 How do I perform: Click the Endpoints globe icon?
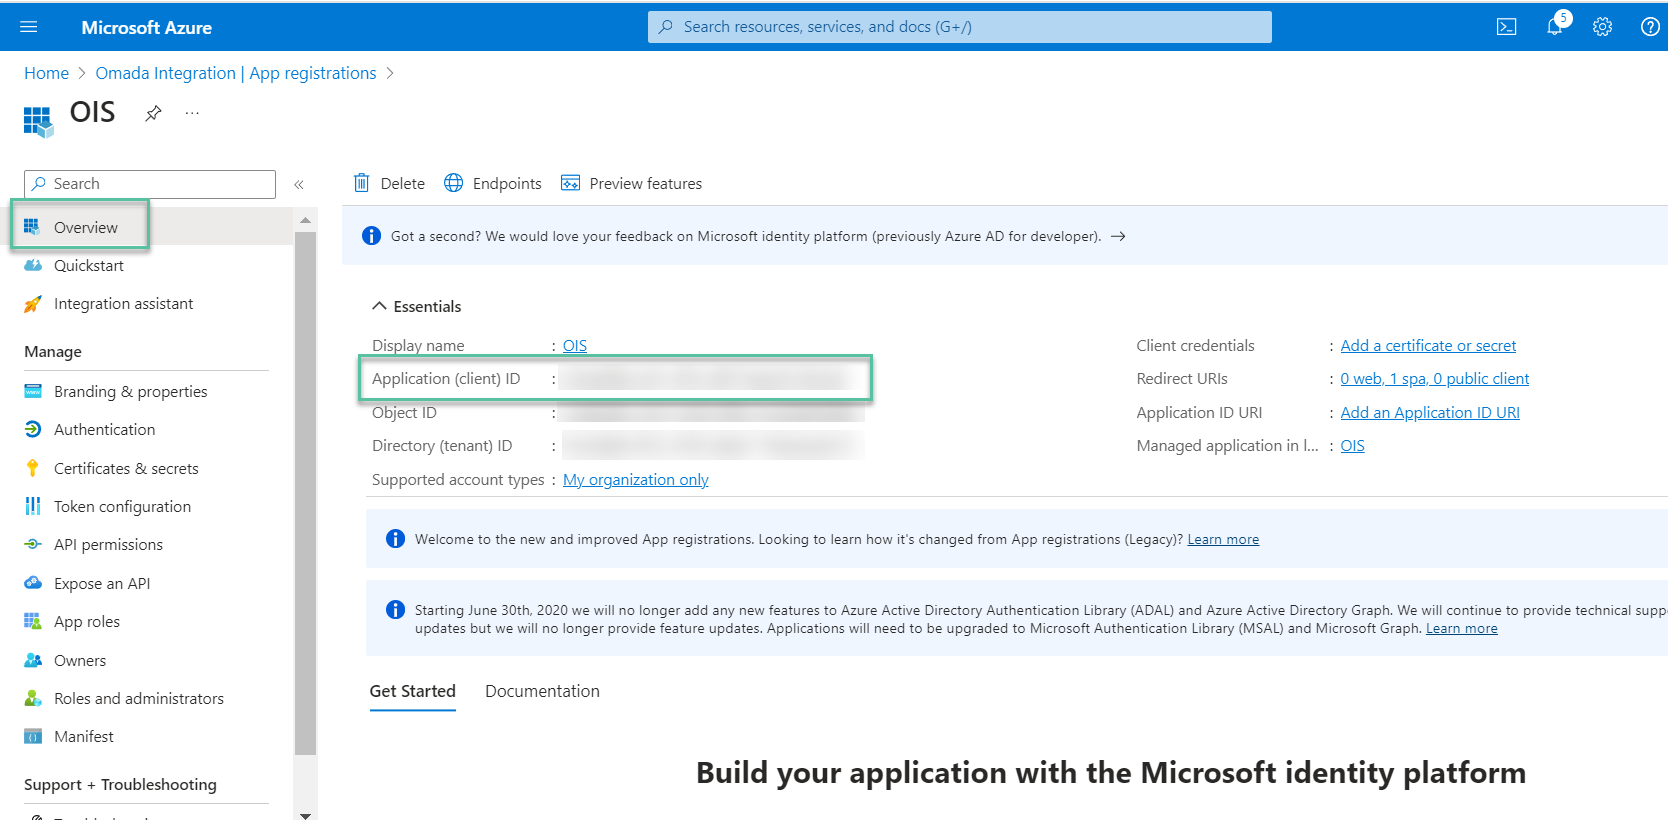click(x=454, y=183)
